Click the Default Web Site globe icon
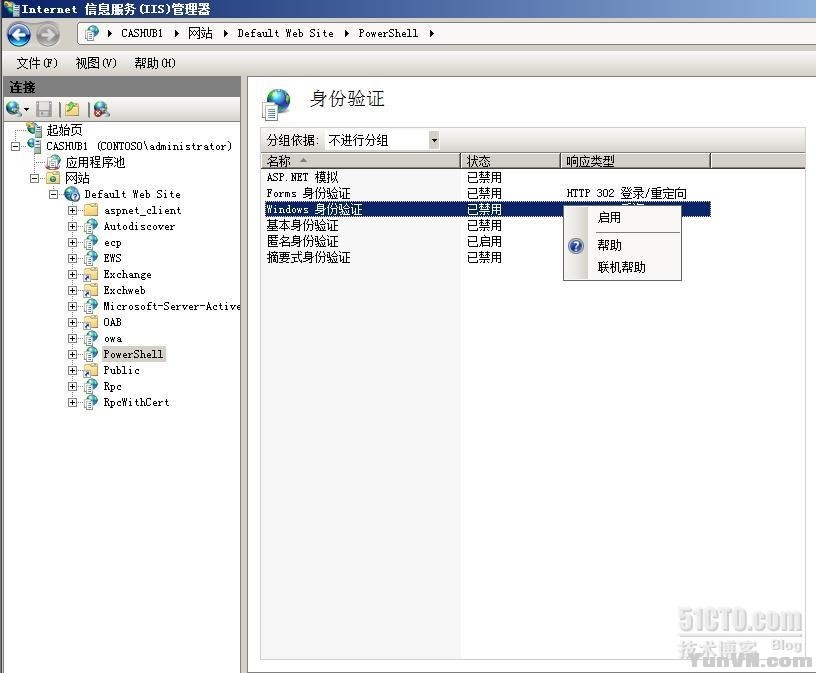The width and height of the screenshot is (816, 673). click(x=72, y=194)
